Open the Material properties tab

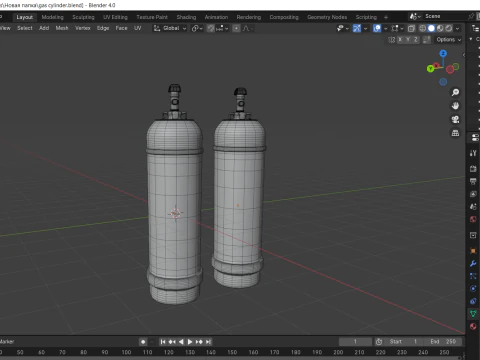pos(473,326)
